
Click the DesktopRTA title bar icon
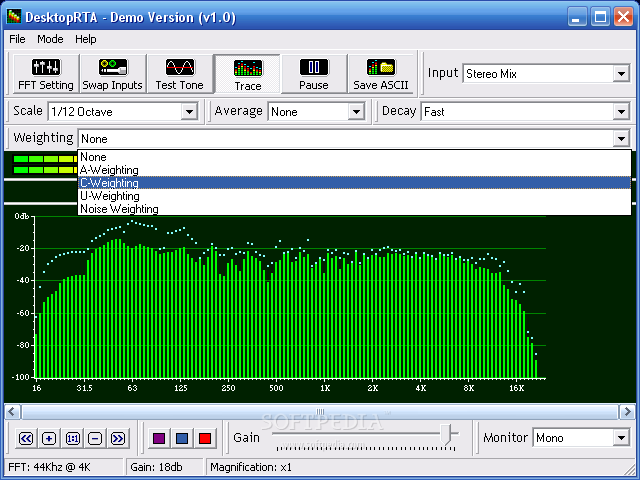pyautogui.click(x=14, y=17)
